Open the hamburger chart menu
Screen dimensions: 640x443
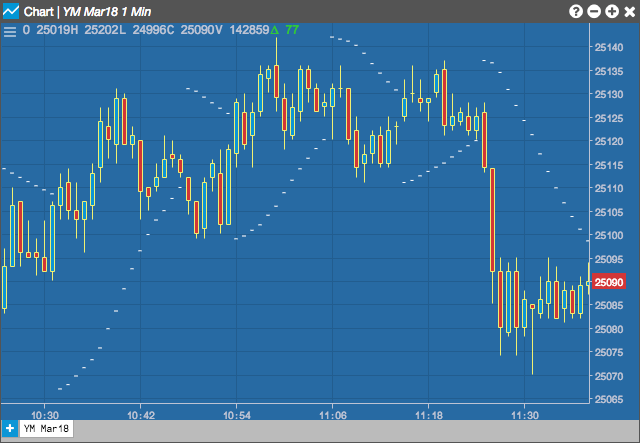click(x=10, y=31)
